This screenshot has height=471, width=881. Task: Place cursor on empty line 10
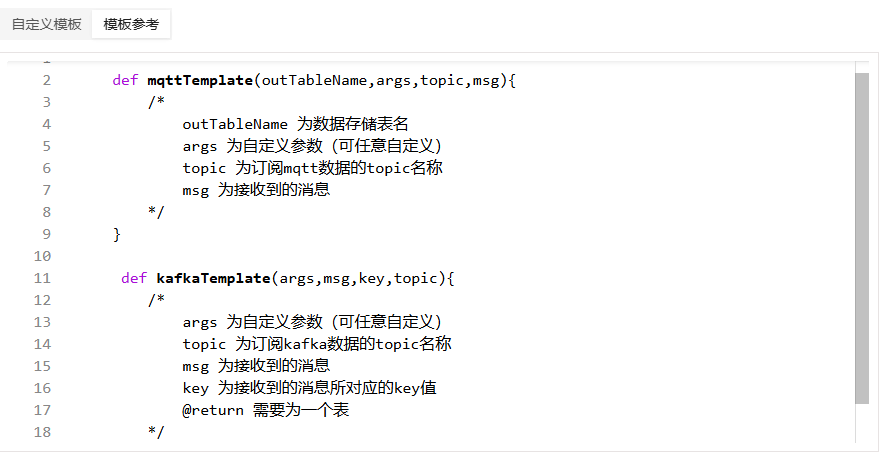(449, 256)
